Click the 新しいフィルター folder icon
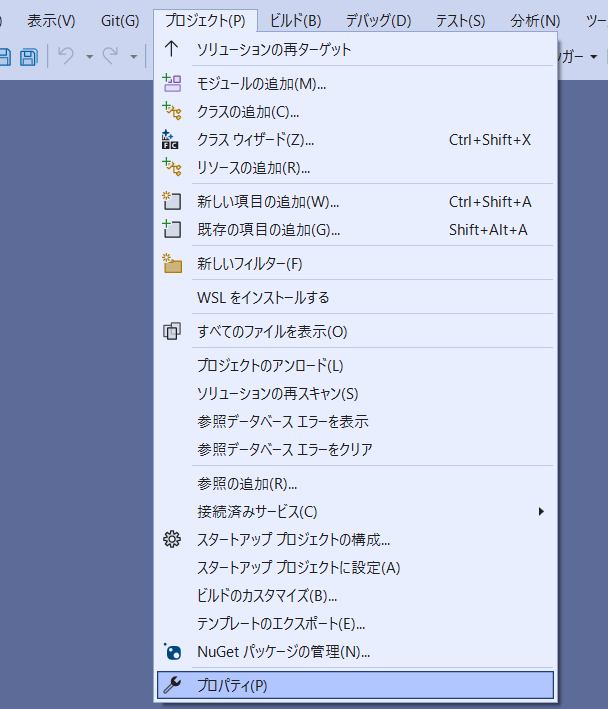 click(x=172, y=264)
